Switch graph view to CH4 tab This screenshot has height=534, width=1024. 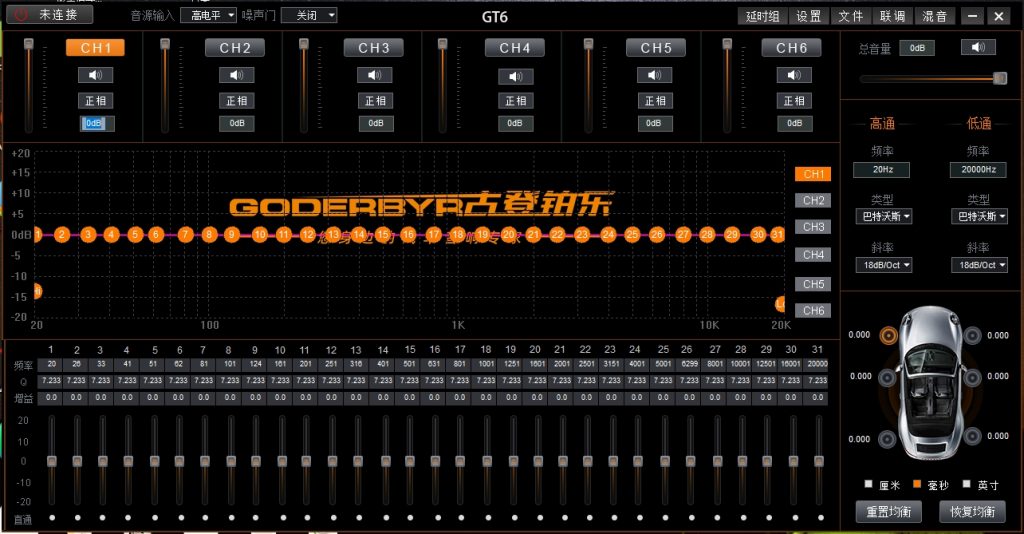(813, 255)
